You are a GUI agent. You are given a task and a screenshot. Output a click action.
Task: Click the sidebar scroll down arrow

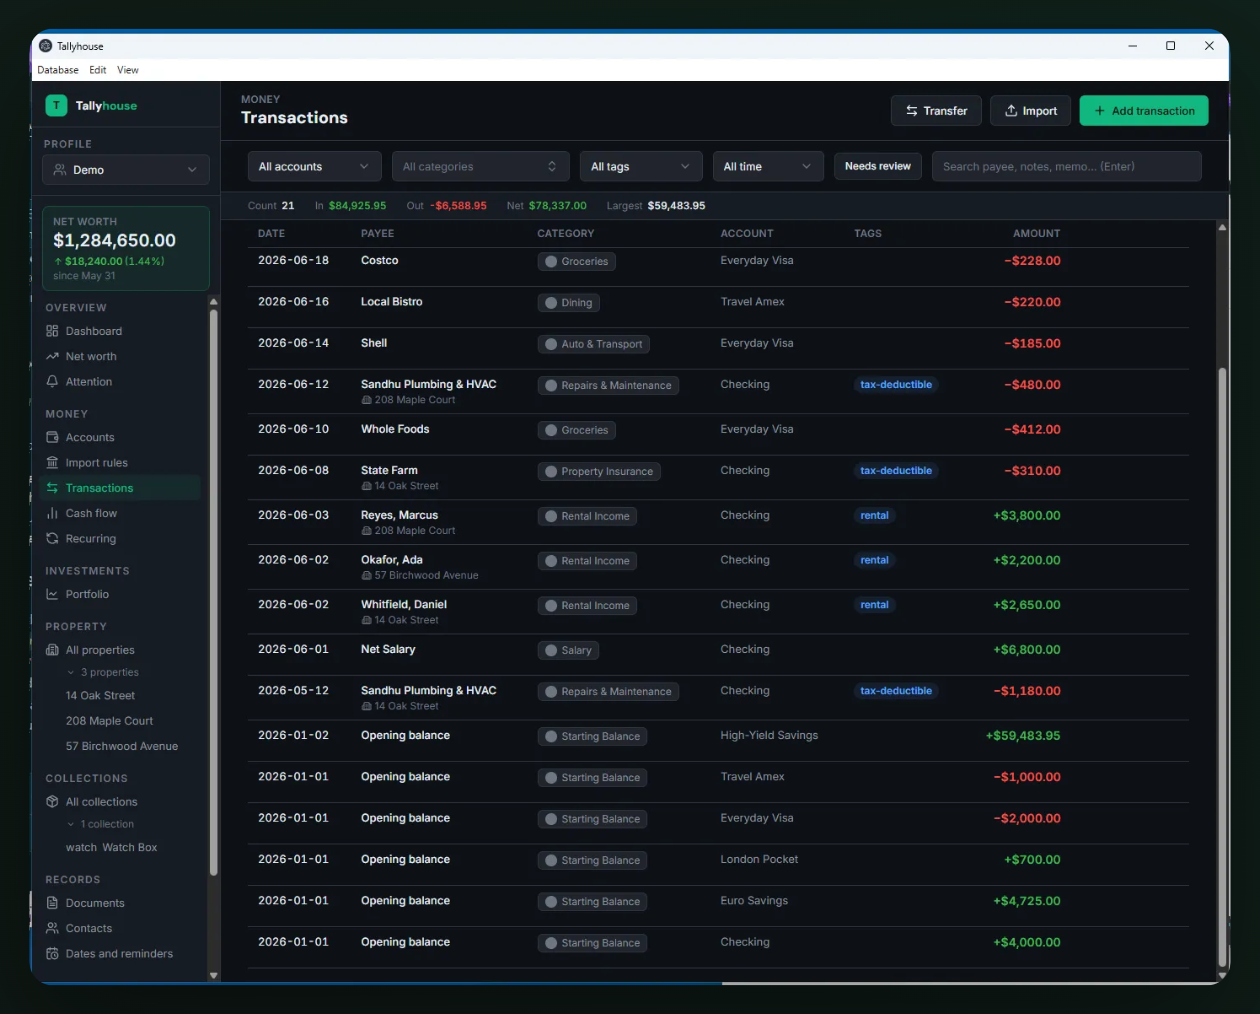click(x=213, y=975)
